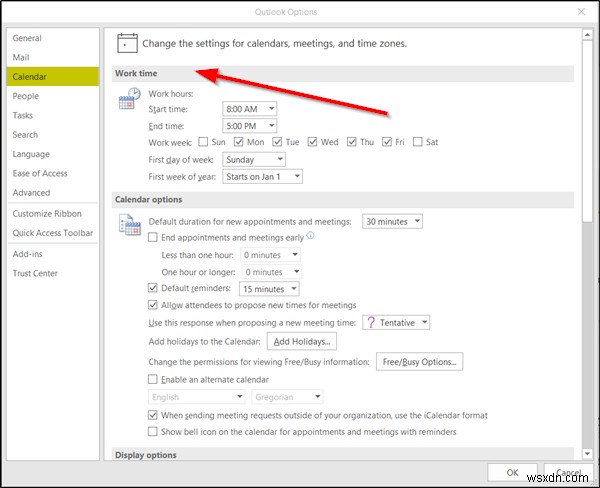Toggle the Default reminders checkbox
Viewport: 600px width, 488px height.
(x=153, y=288)
